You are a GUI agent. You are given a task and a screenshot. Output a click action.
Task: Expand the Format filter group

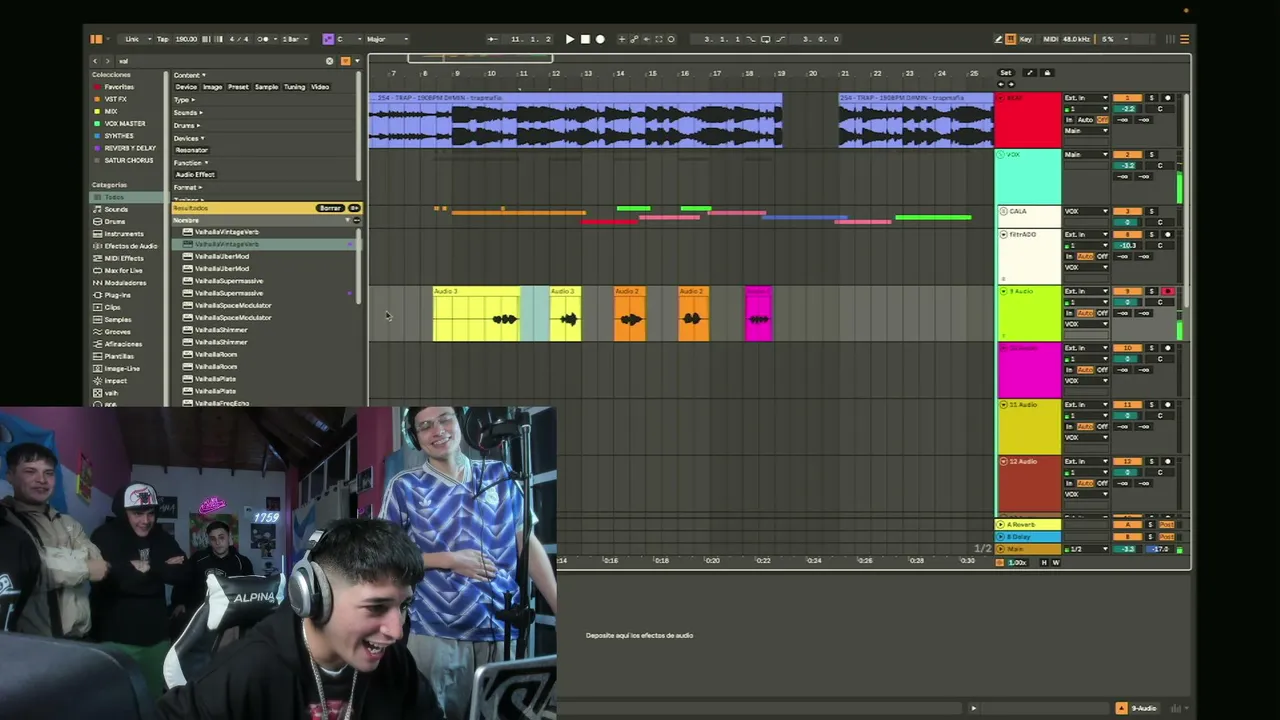click(x=187, y=187)
